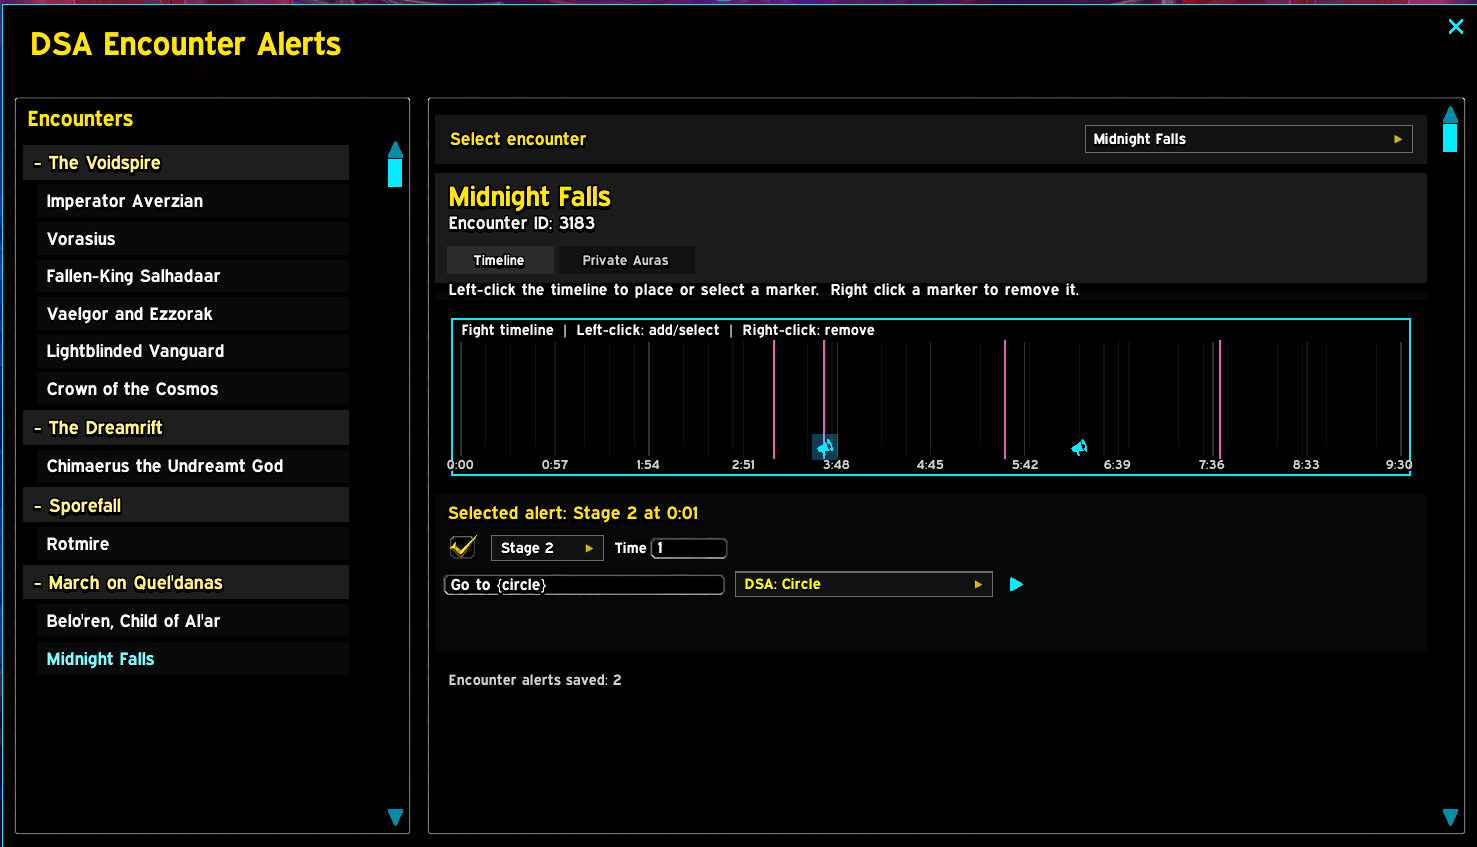This screenshot has width=1477, height=847.
Task: Open the DSA: Circle sound dropdown
Action: pyautogui.click(x=863, y=584)
